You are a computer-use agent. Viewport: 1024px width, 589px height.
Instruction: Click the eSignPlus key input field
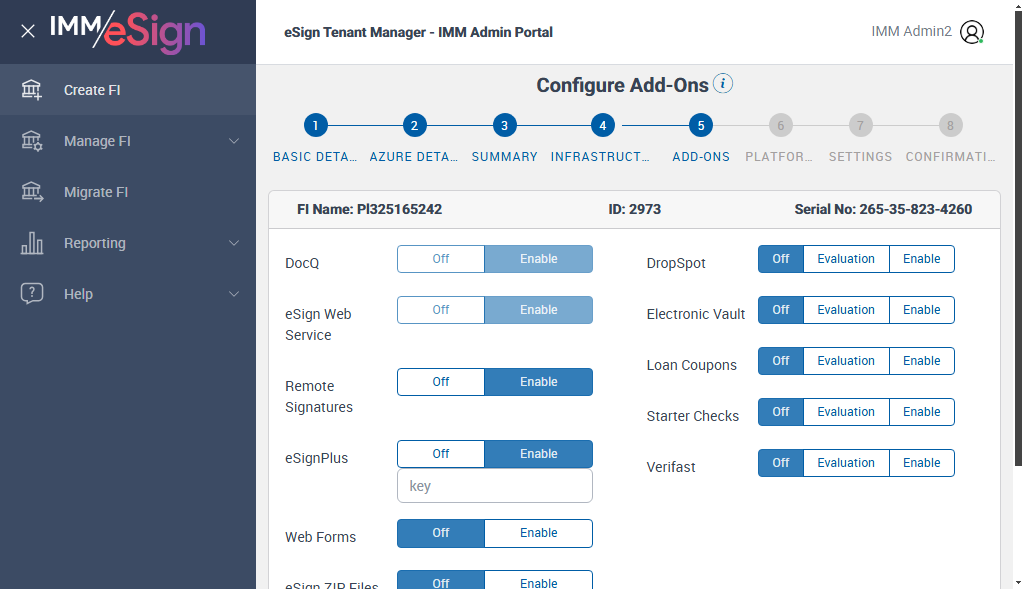tap(494, 486)
